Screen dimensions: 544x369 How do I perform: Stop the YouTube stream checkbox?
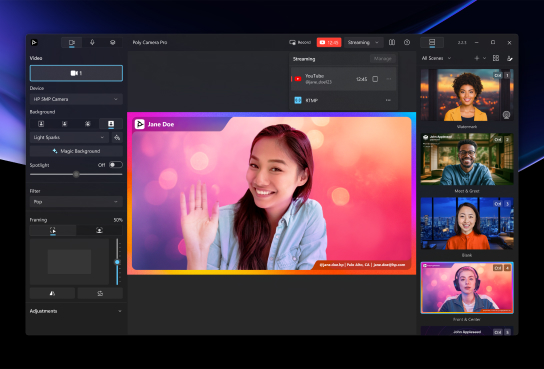point(375,79)
